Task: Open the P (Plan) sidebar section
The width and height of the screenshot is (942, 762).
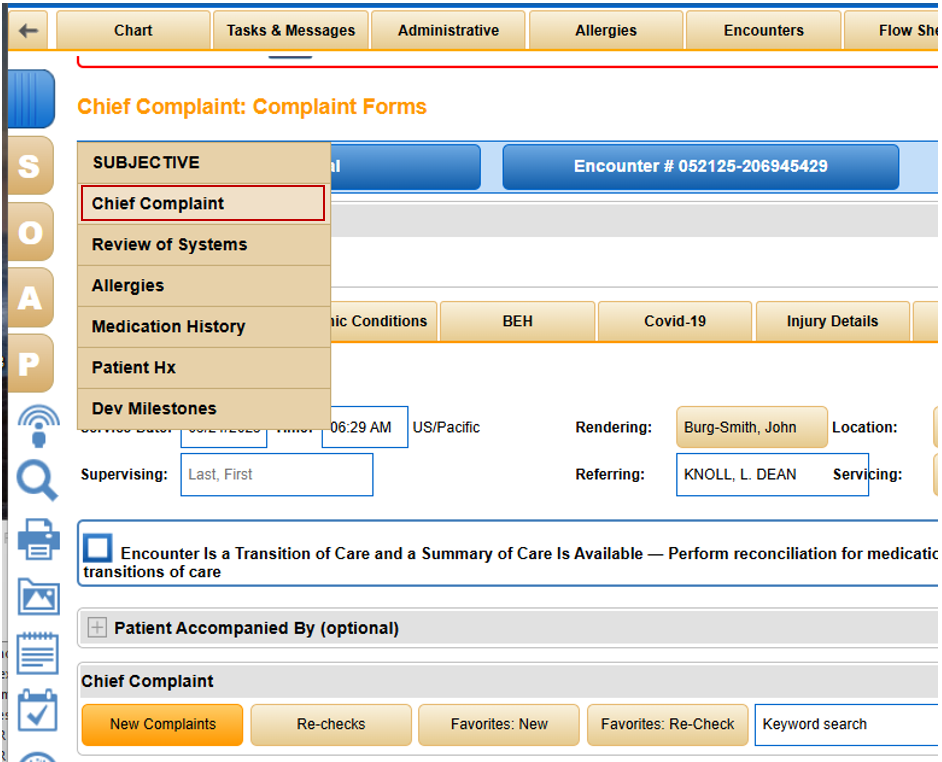Action: (30, 364)
